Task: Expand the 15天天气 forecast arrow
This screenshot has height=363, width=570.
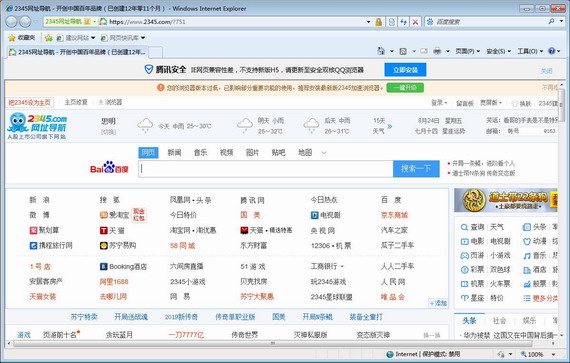Action: 389,126
